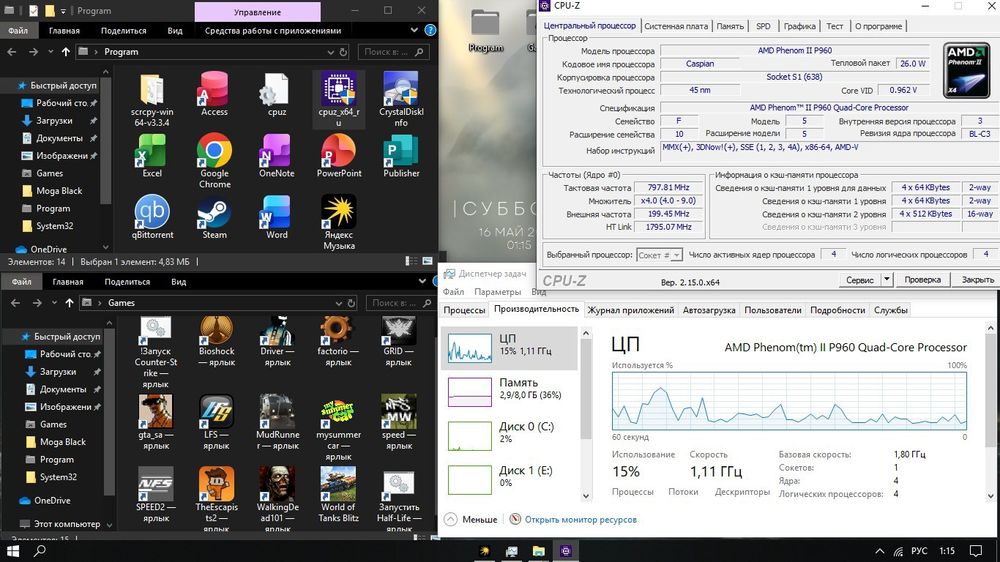The width and height of the screenshot is (1000, 562).
Task: Open notification center in taskbar
Action: coord(976,551)
